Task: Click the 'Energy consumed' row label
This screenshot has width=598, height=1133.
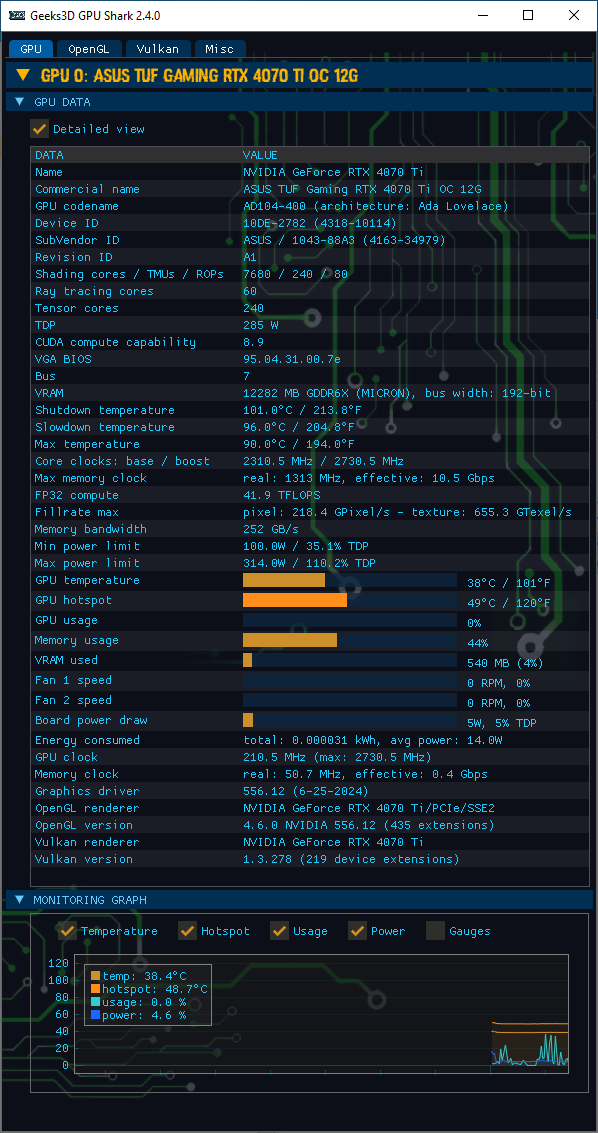Action: (x=87, y=740)
